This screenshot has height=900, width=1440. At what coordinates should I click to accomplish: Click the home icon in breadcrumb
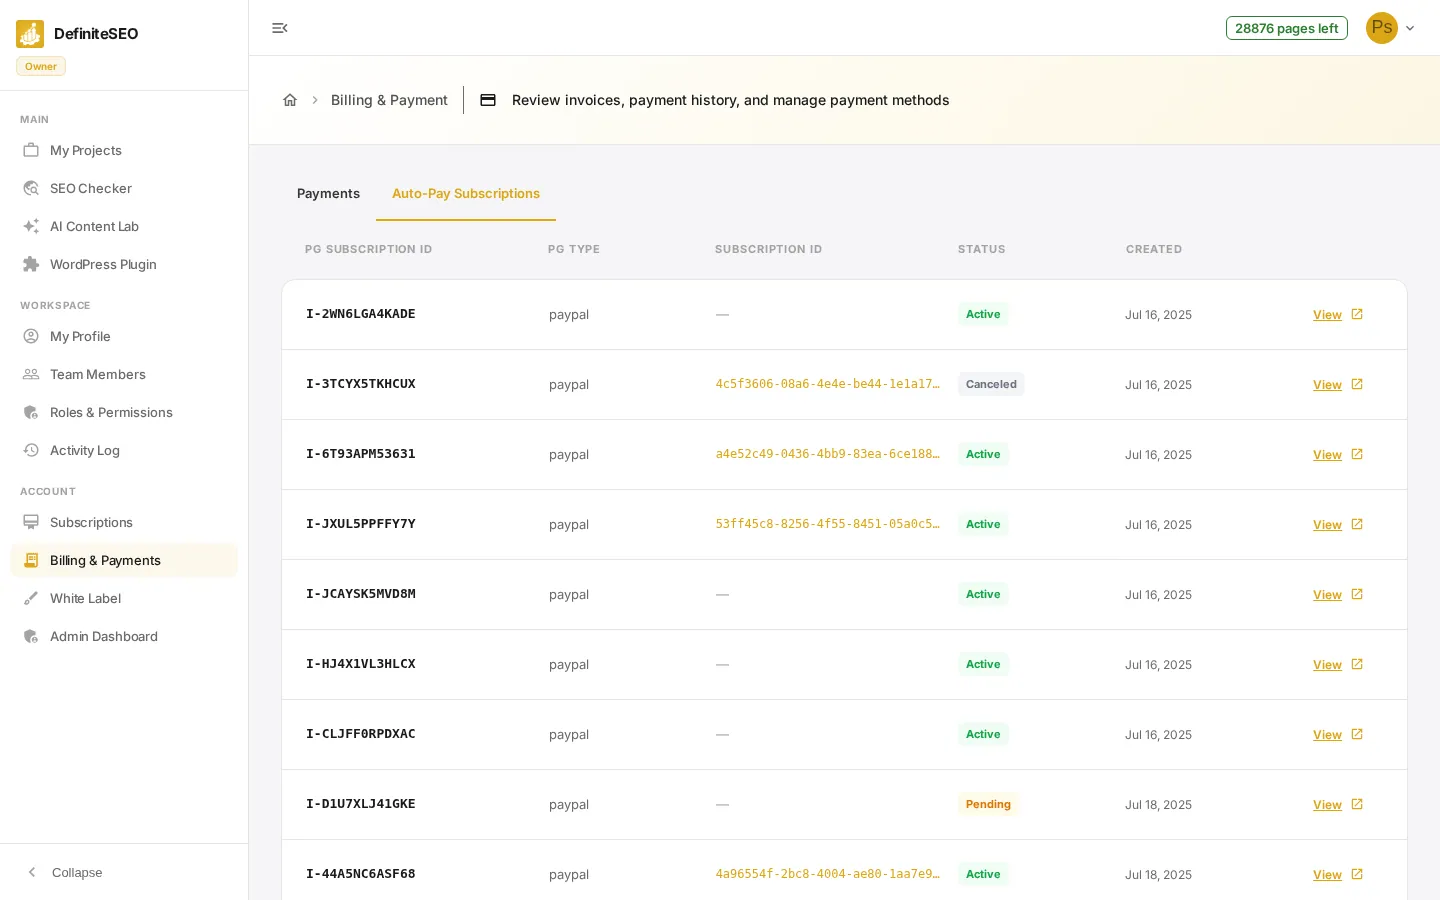[x=290, y=100]
